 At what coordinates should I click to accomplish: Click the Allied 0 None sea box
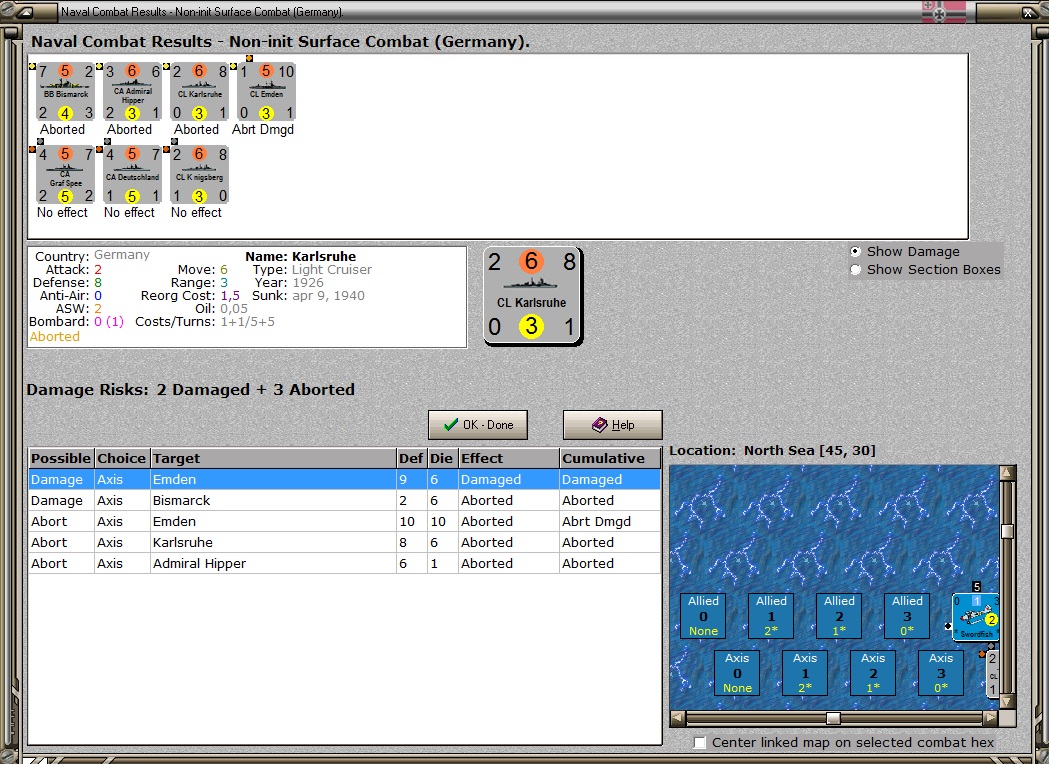click(703, 615)
